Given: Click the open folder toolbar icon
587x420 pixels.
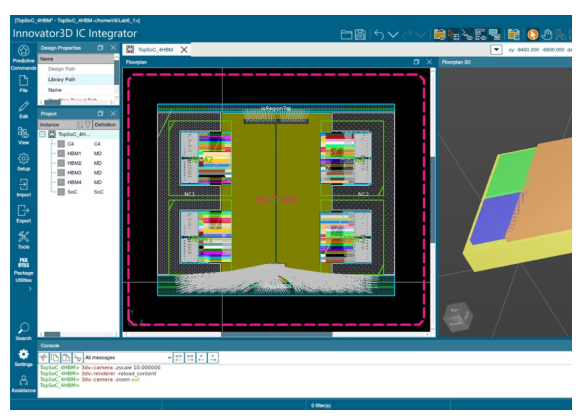Looking at the screenshot, I should 346,35.
